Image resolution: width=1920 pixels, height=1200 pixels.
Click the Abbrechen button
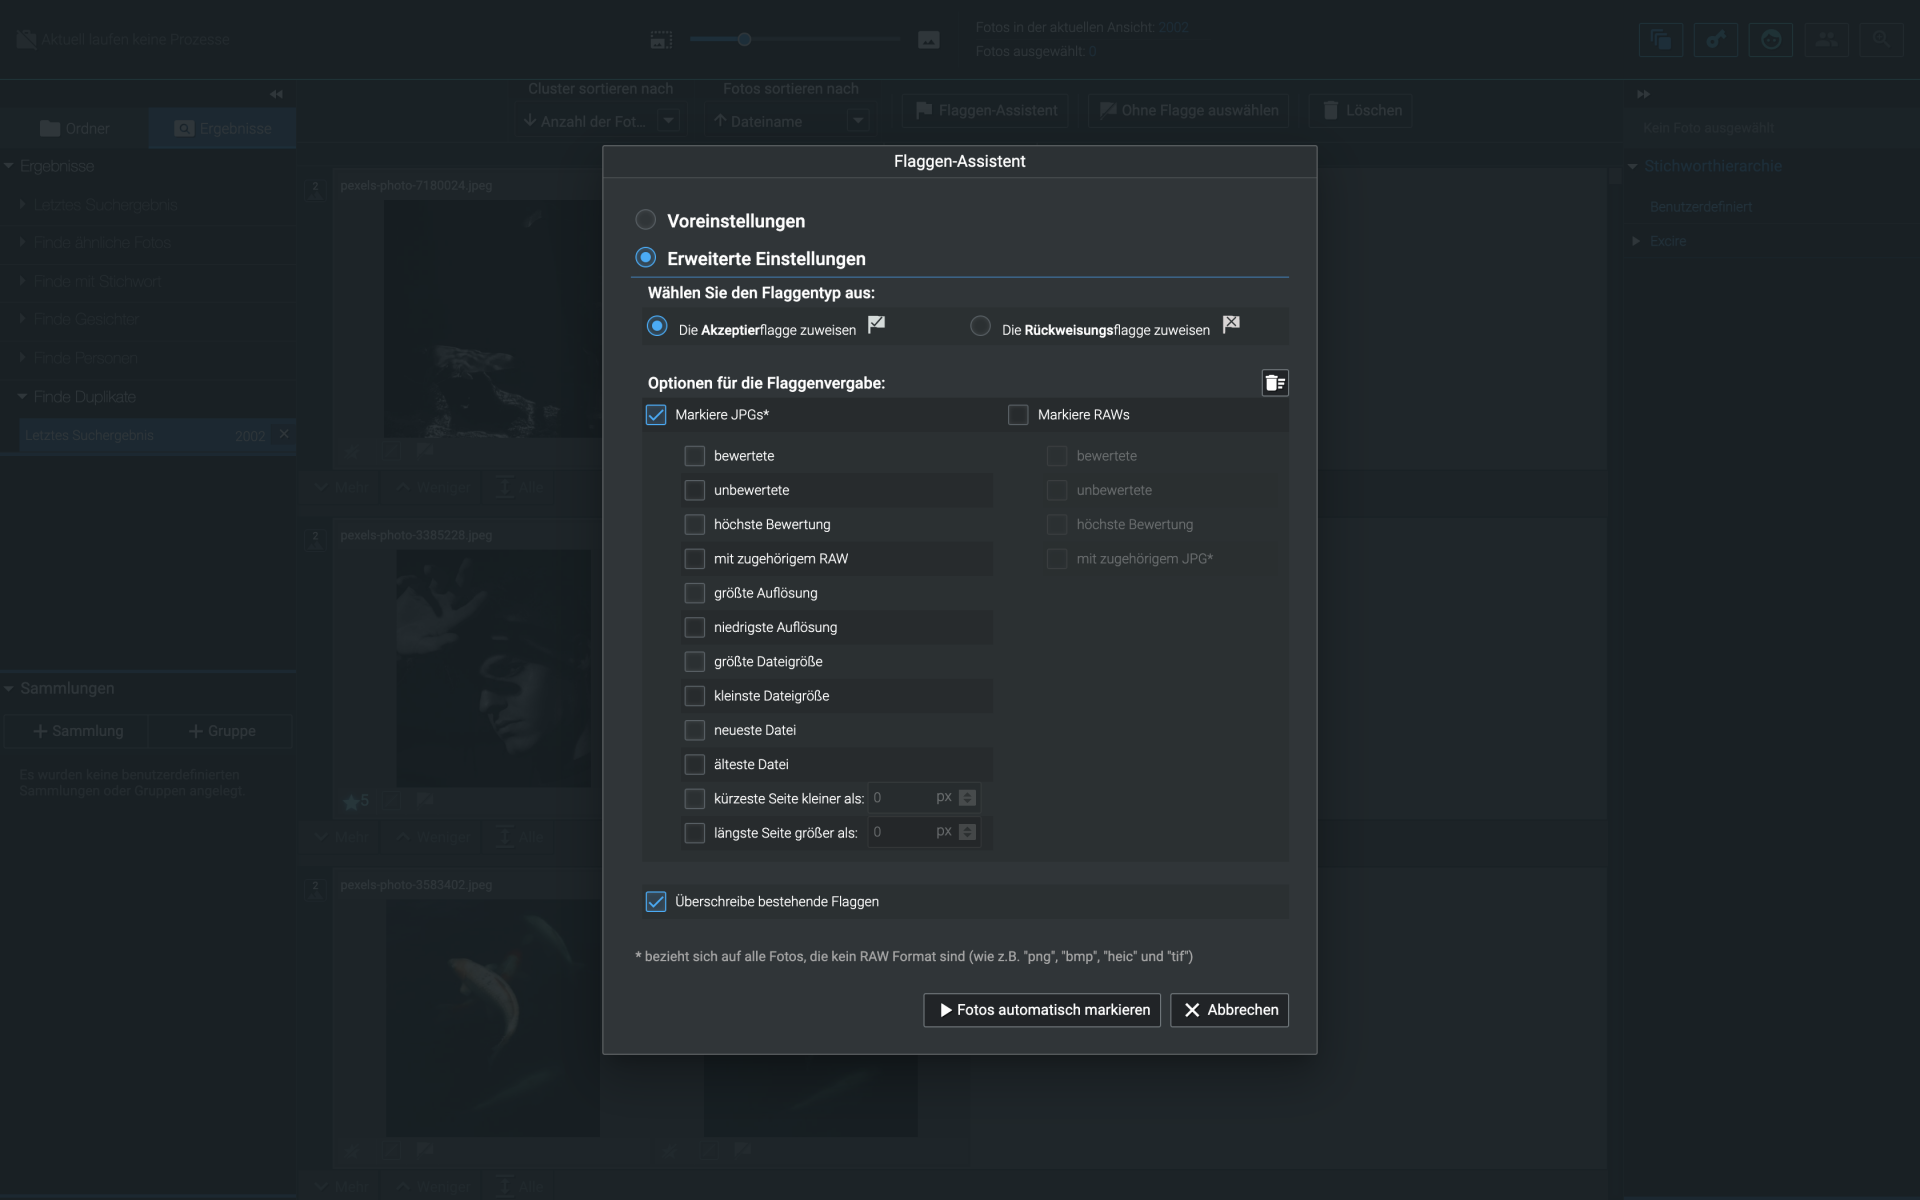[x=1229, y=1010]
